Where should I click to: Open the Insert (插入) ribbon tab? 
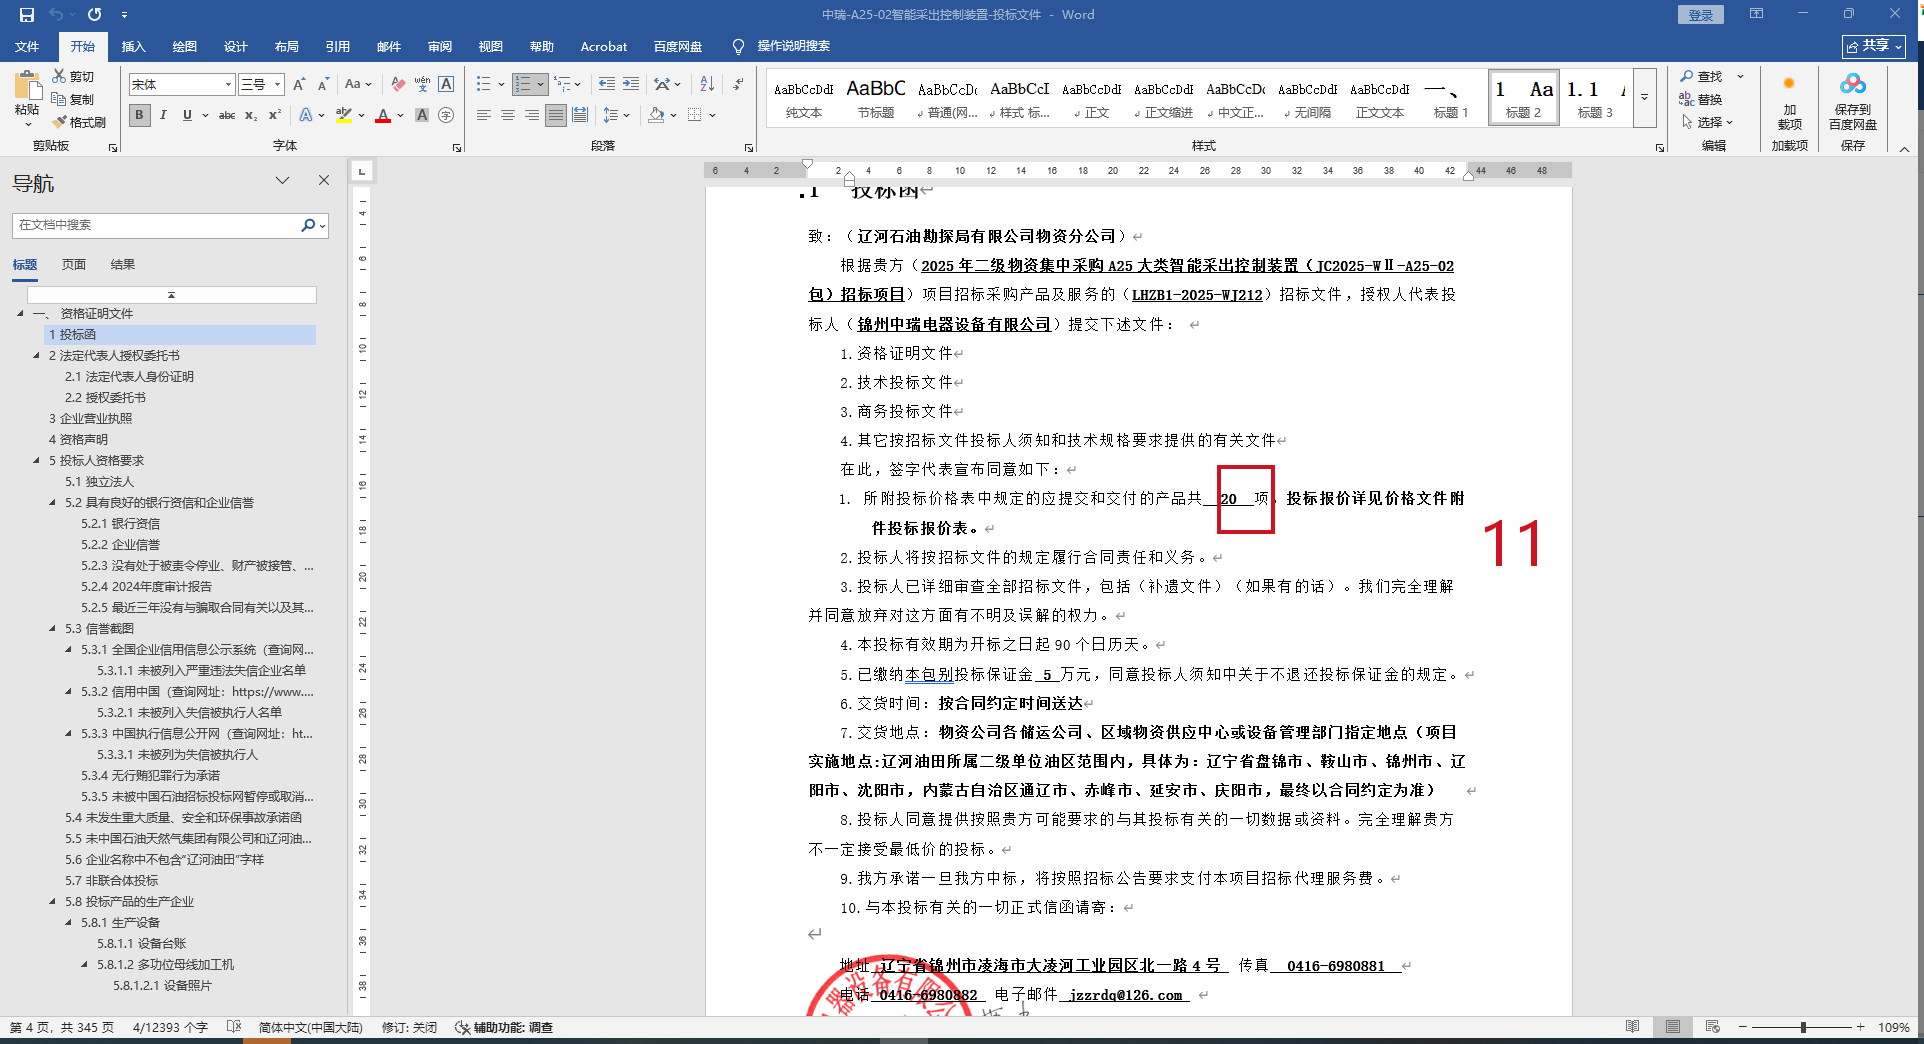pos(133,47)
